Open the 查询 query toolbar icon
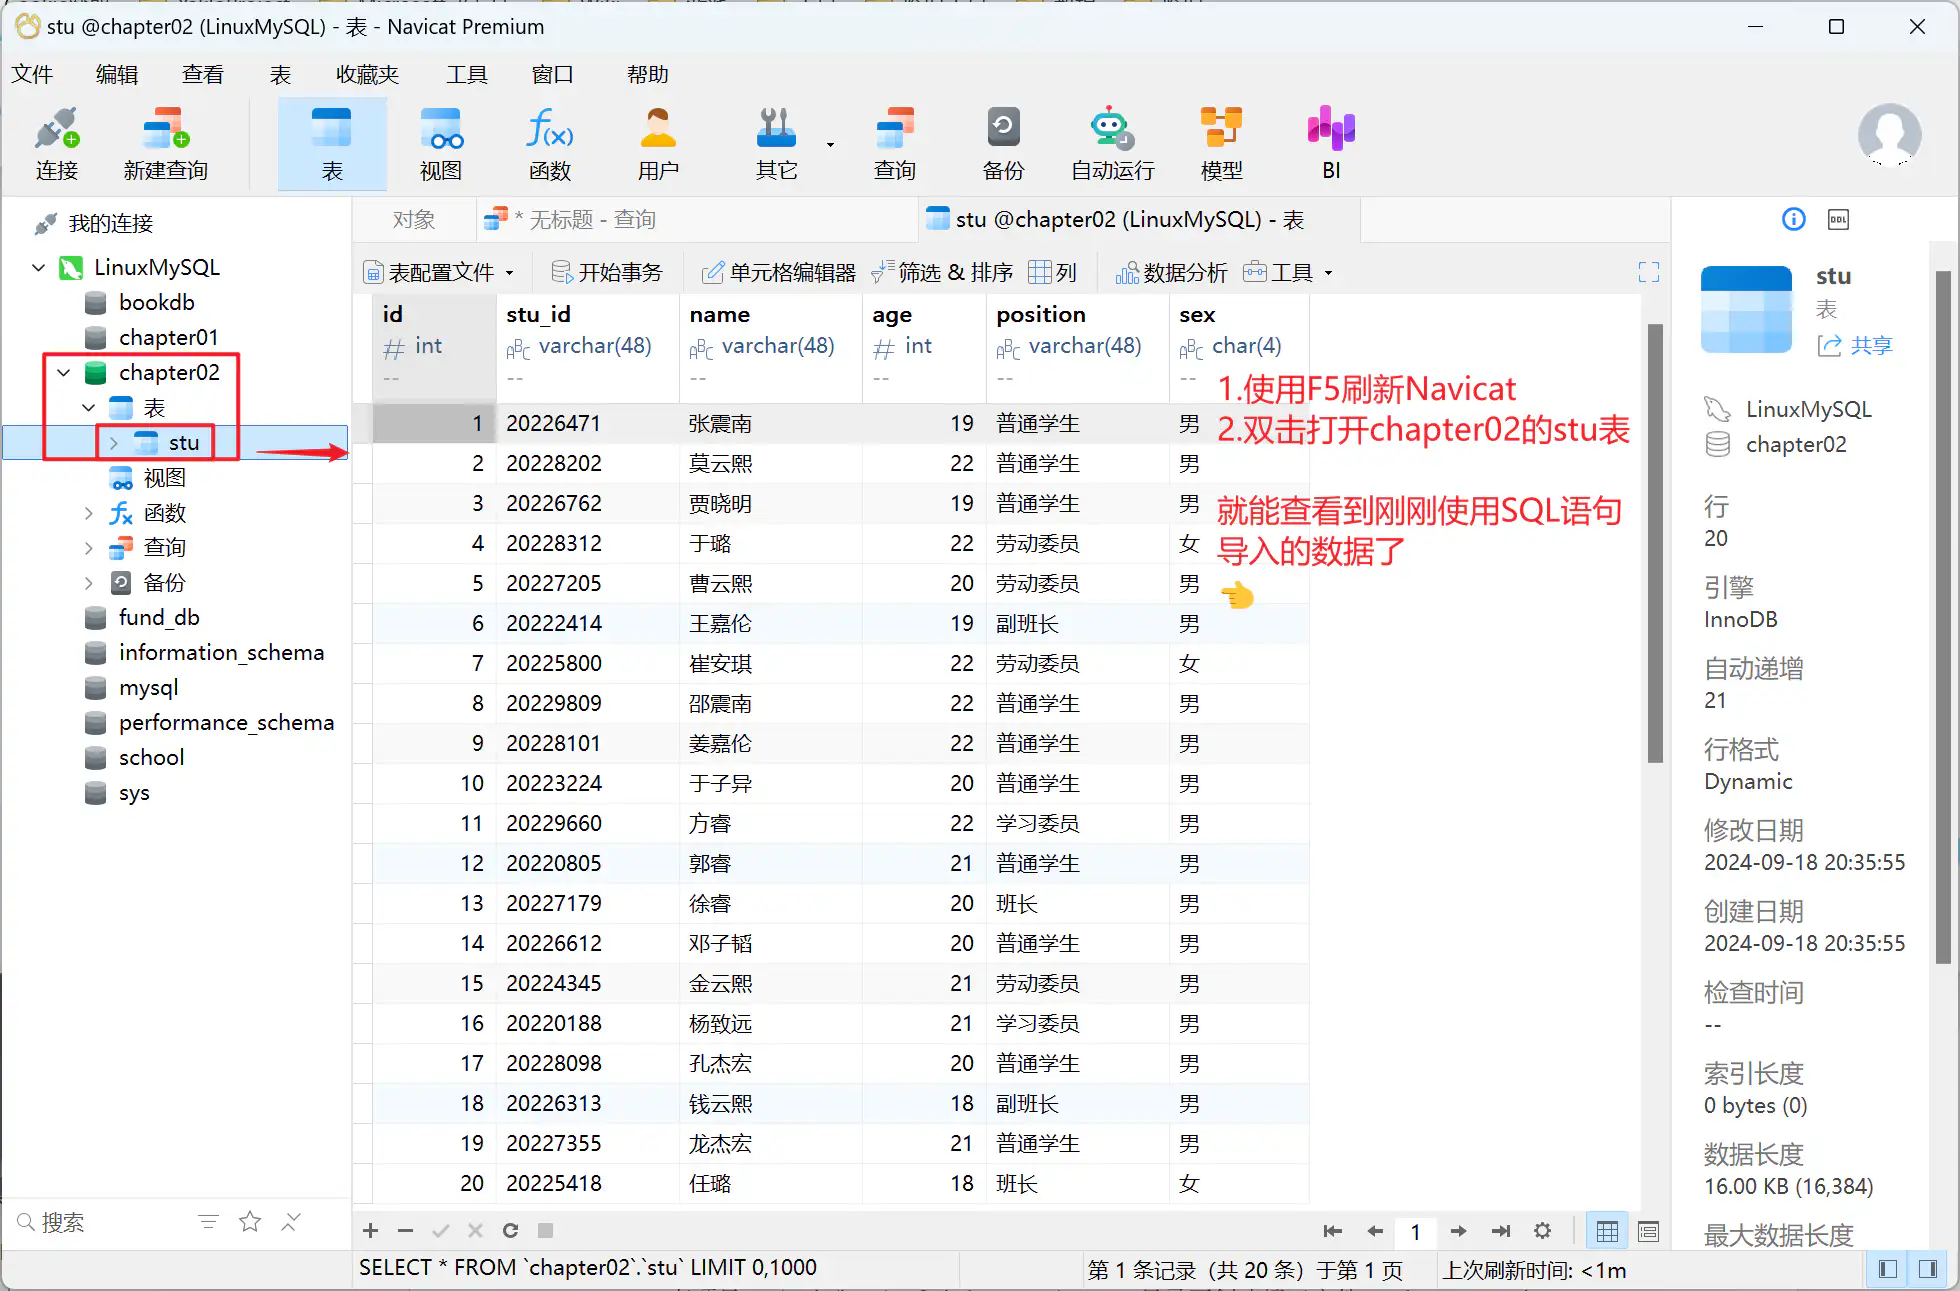Viewport: 1960px width, 1291px height. tap(895, 144)
